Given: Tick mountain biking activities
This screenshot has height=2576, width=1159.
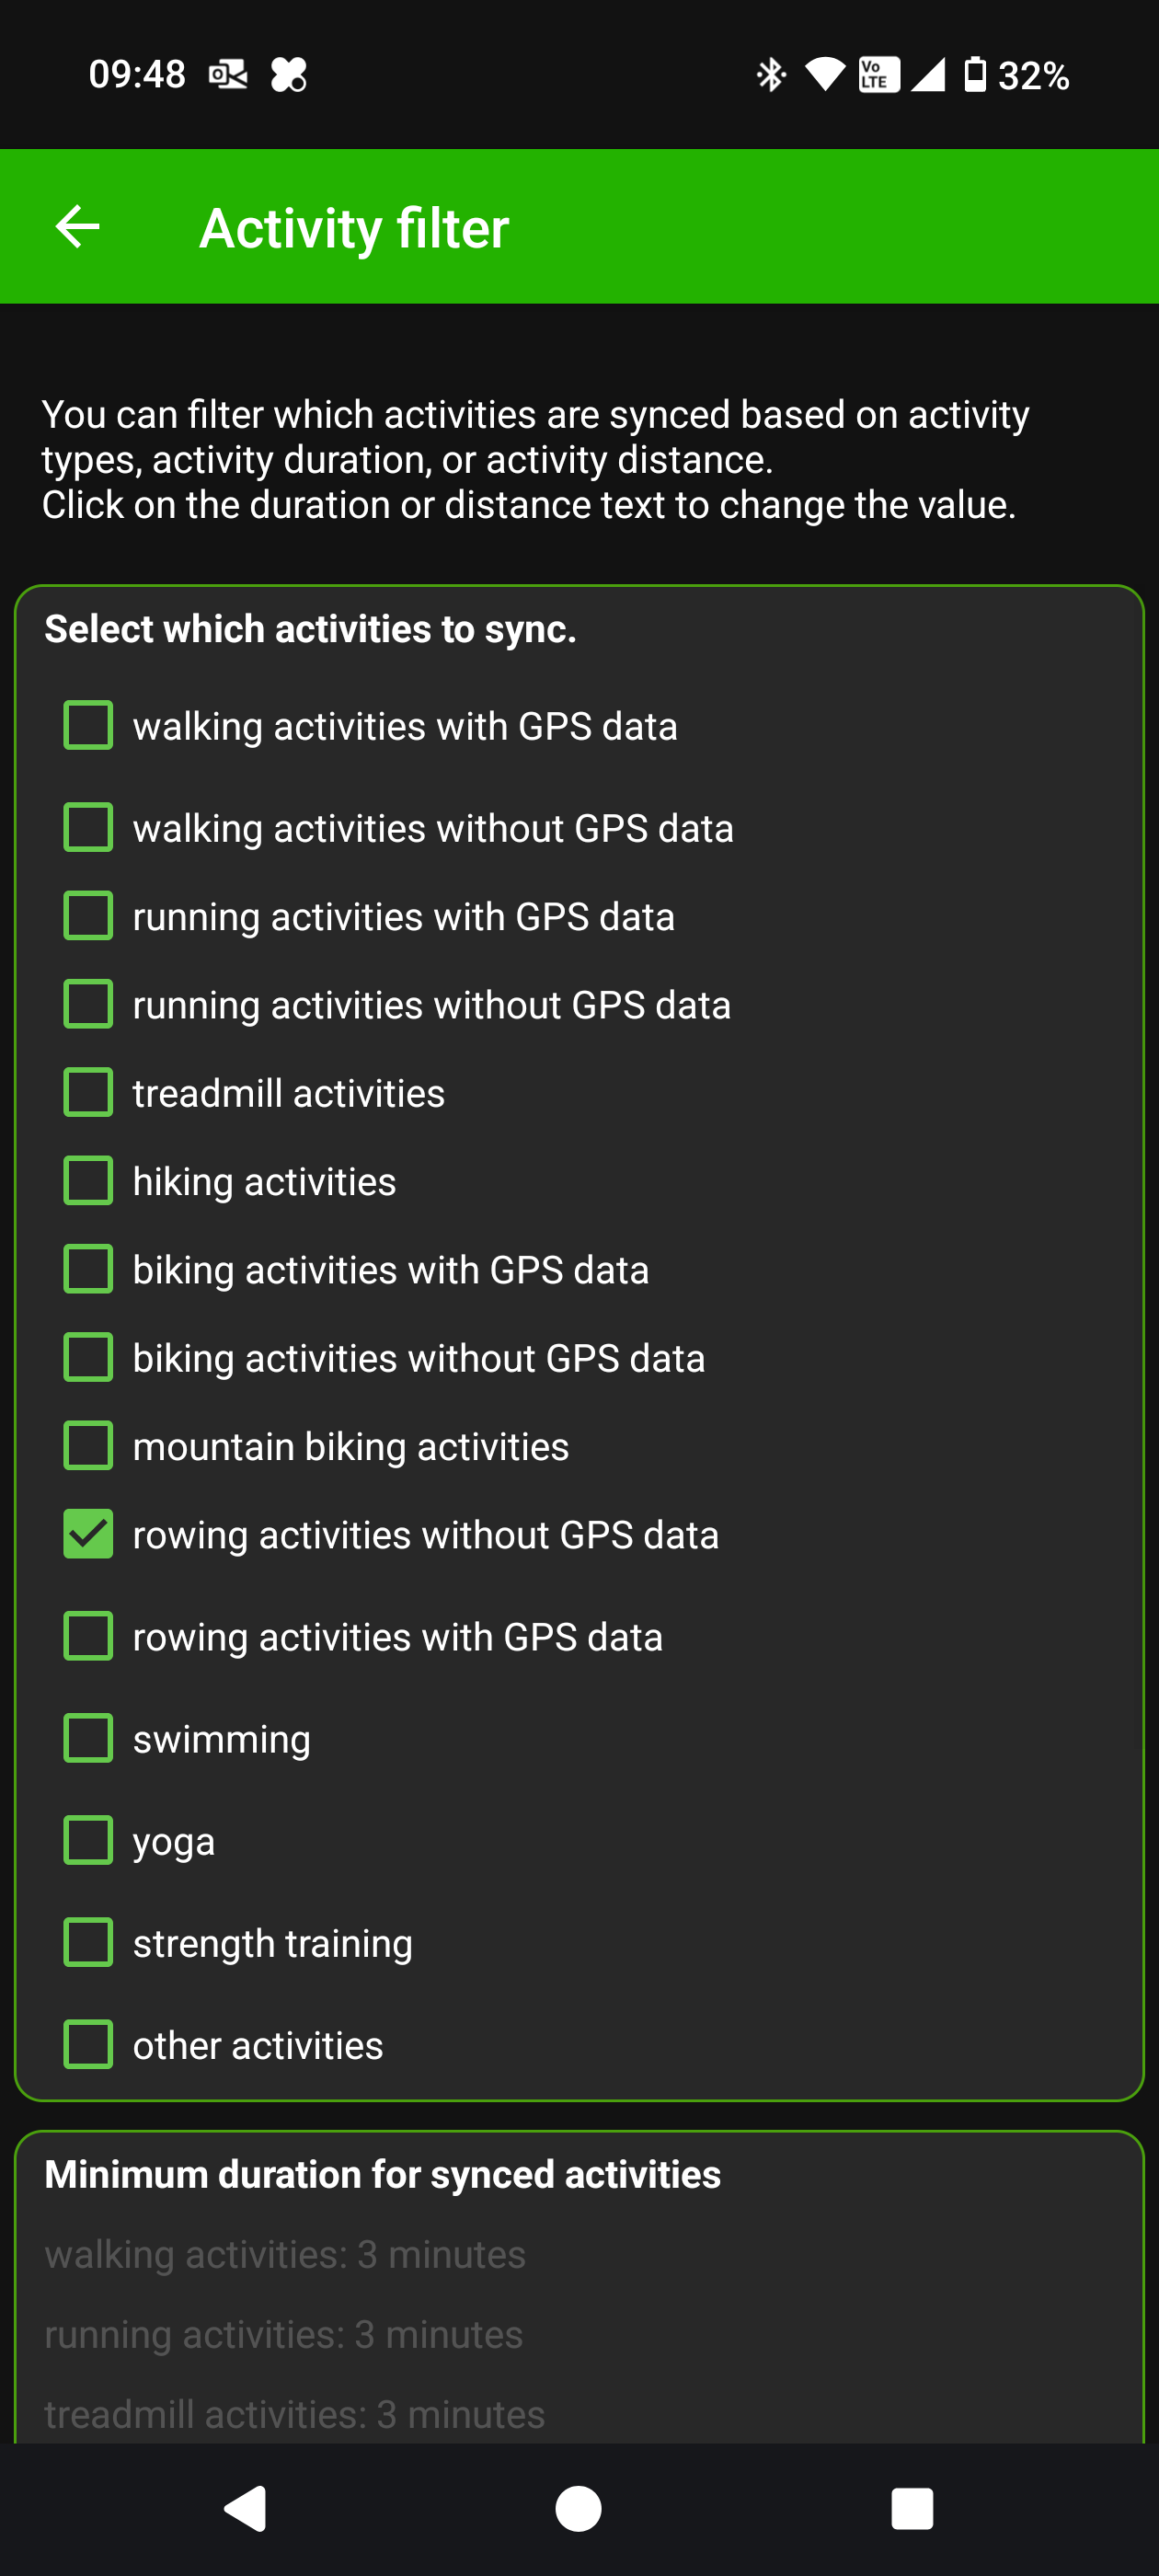Looking at the screenshot, I should 88,1446.
